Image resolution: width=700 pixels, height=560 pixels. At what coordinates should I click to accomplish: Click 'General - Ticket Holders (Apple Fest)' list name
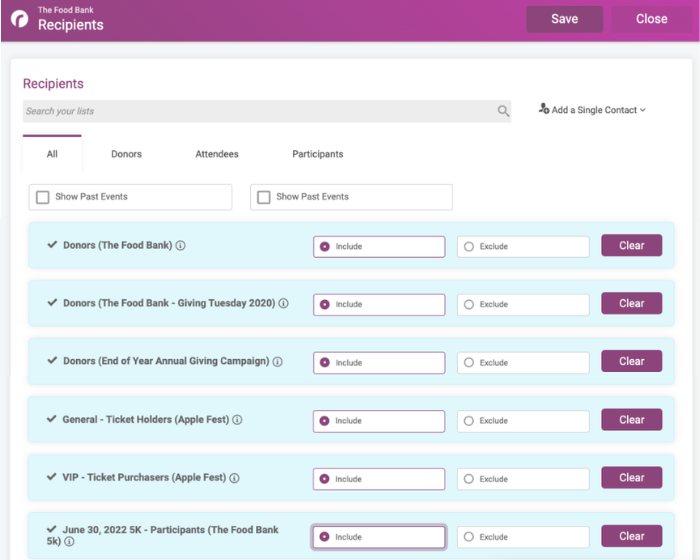146,419
